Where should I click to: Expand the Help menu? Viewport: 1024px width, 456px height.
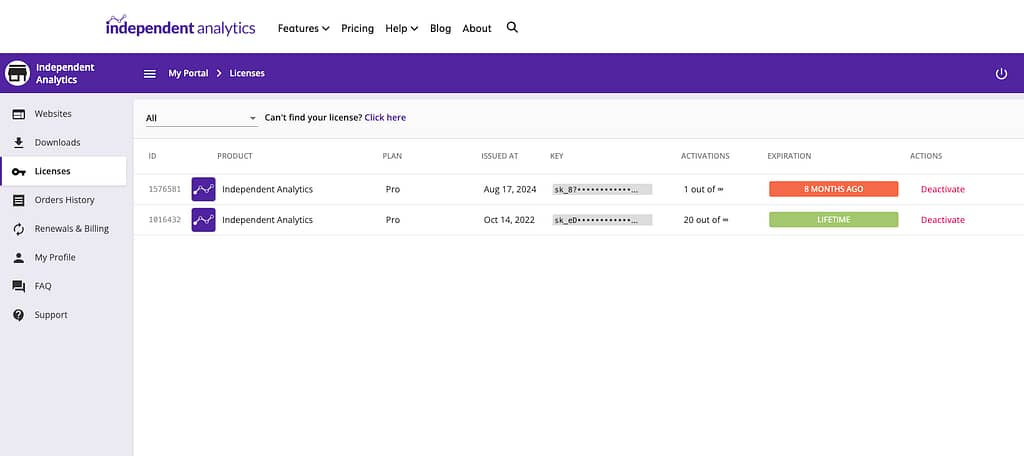401,29
